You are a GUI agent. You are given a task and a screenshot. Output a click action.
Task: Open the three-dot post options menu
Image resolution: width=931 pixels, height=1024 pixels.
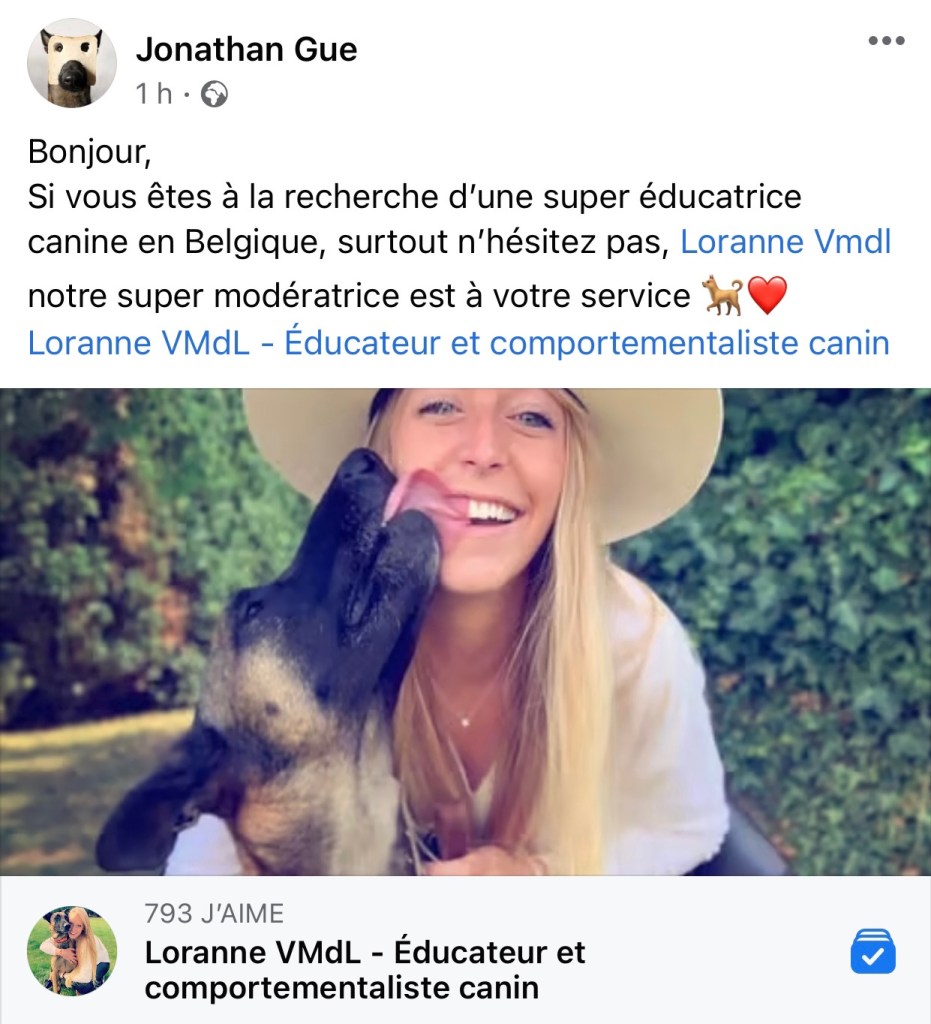click(886, 40)
